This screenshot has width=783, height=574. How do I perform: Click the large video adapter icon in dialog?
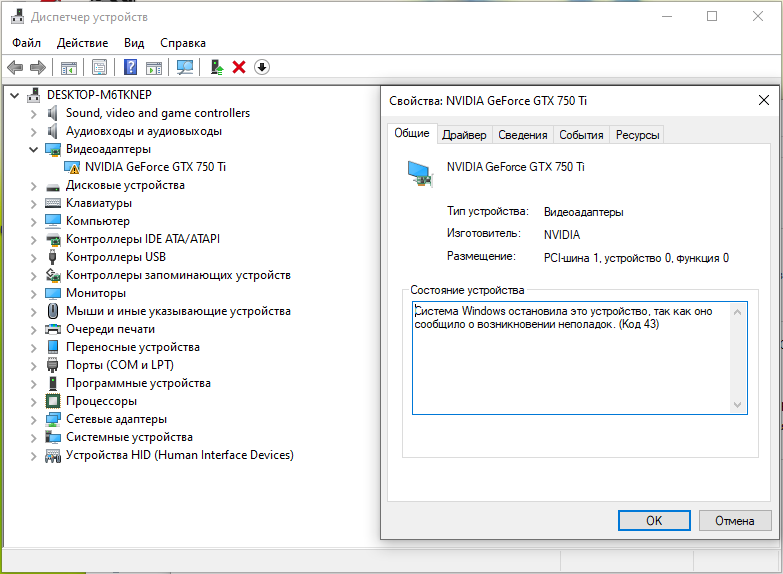(420, 173)
